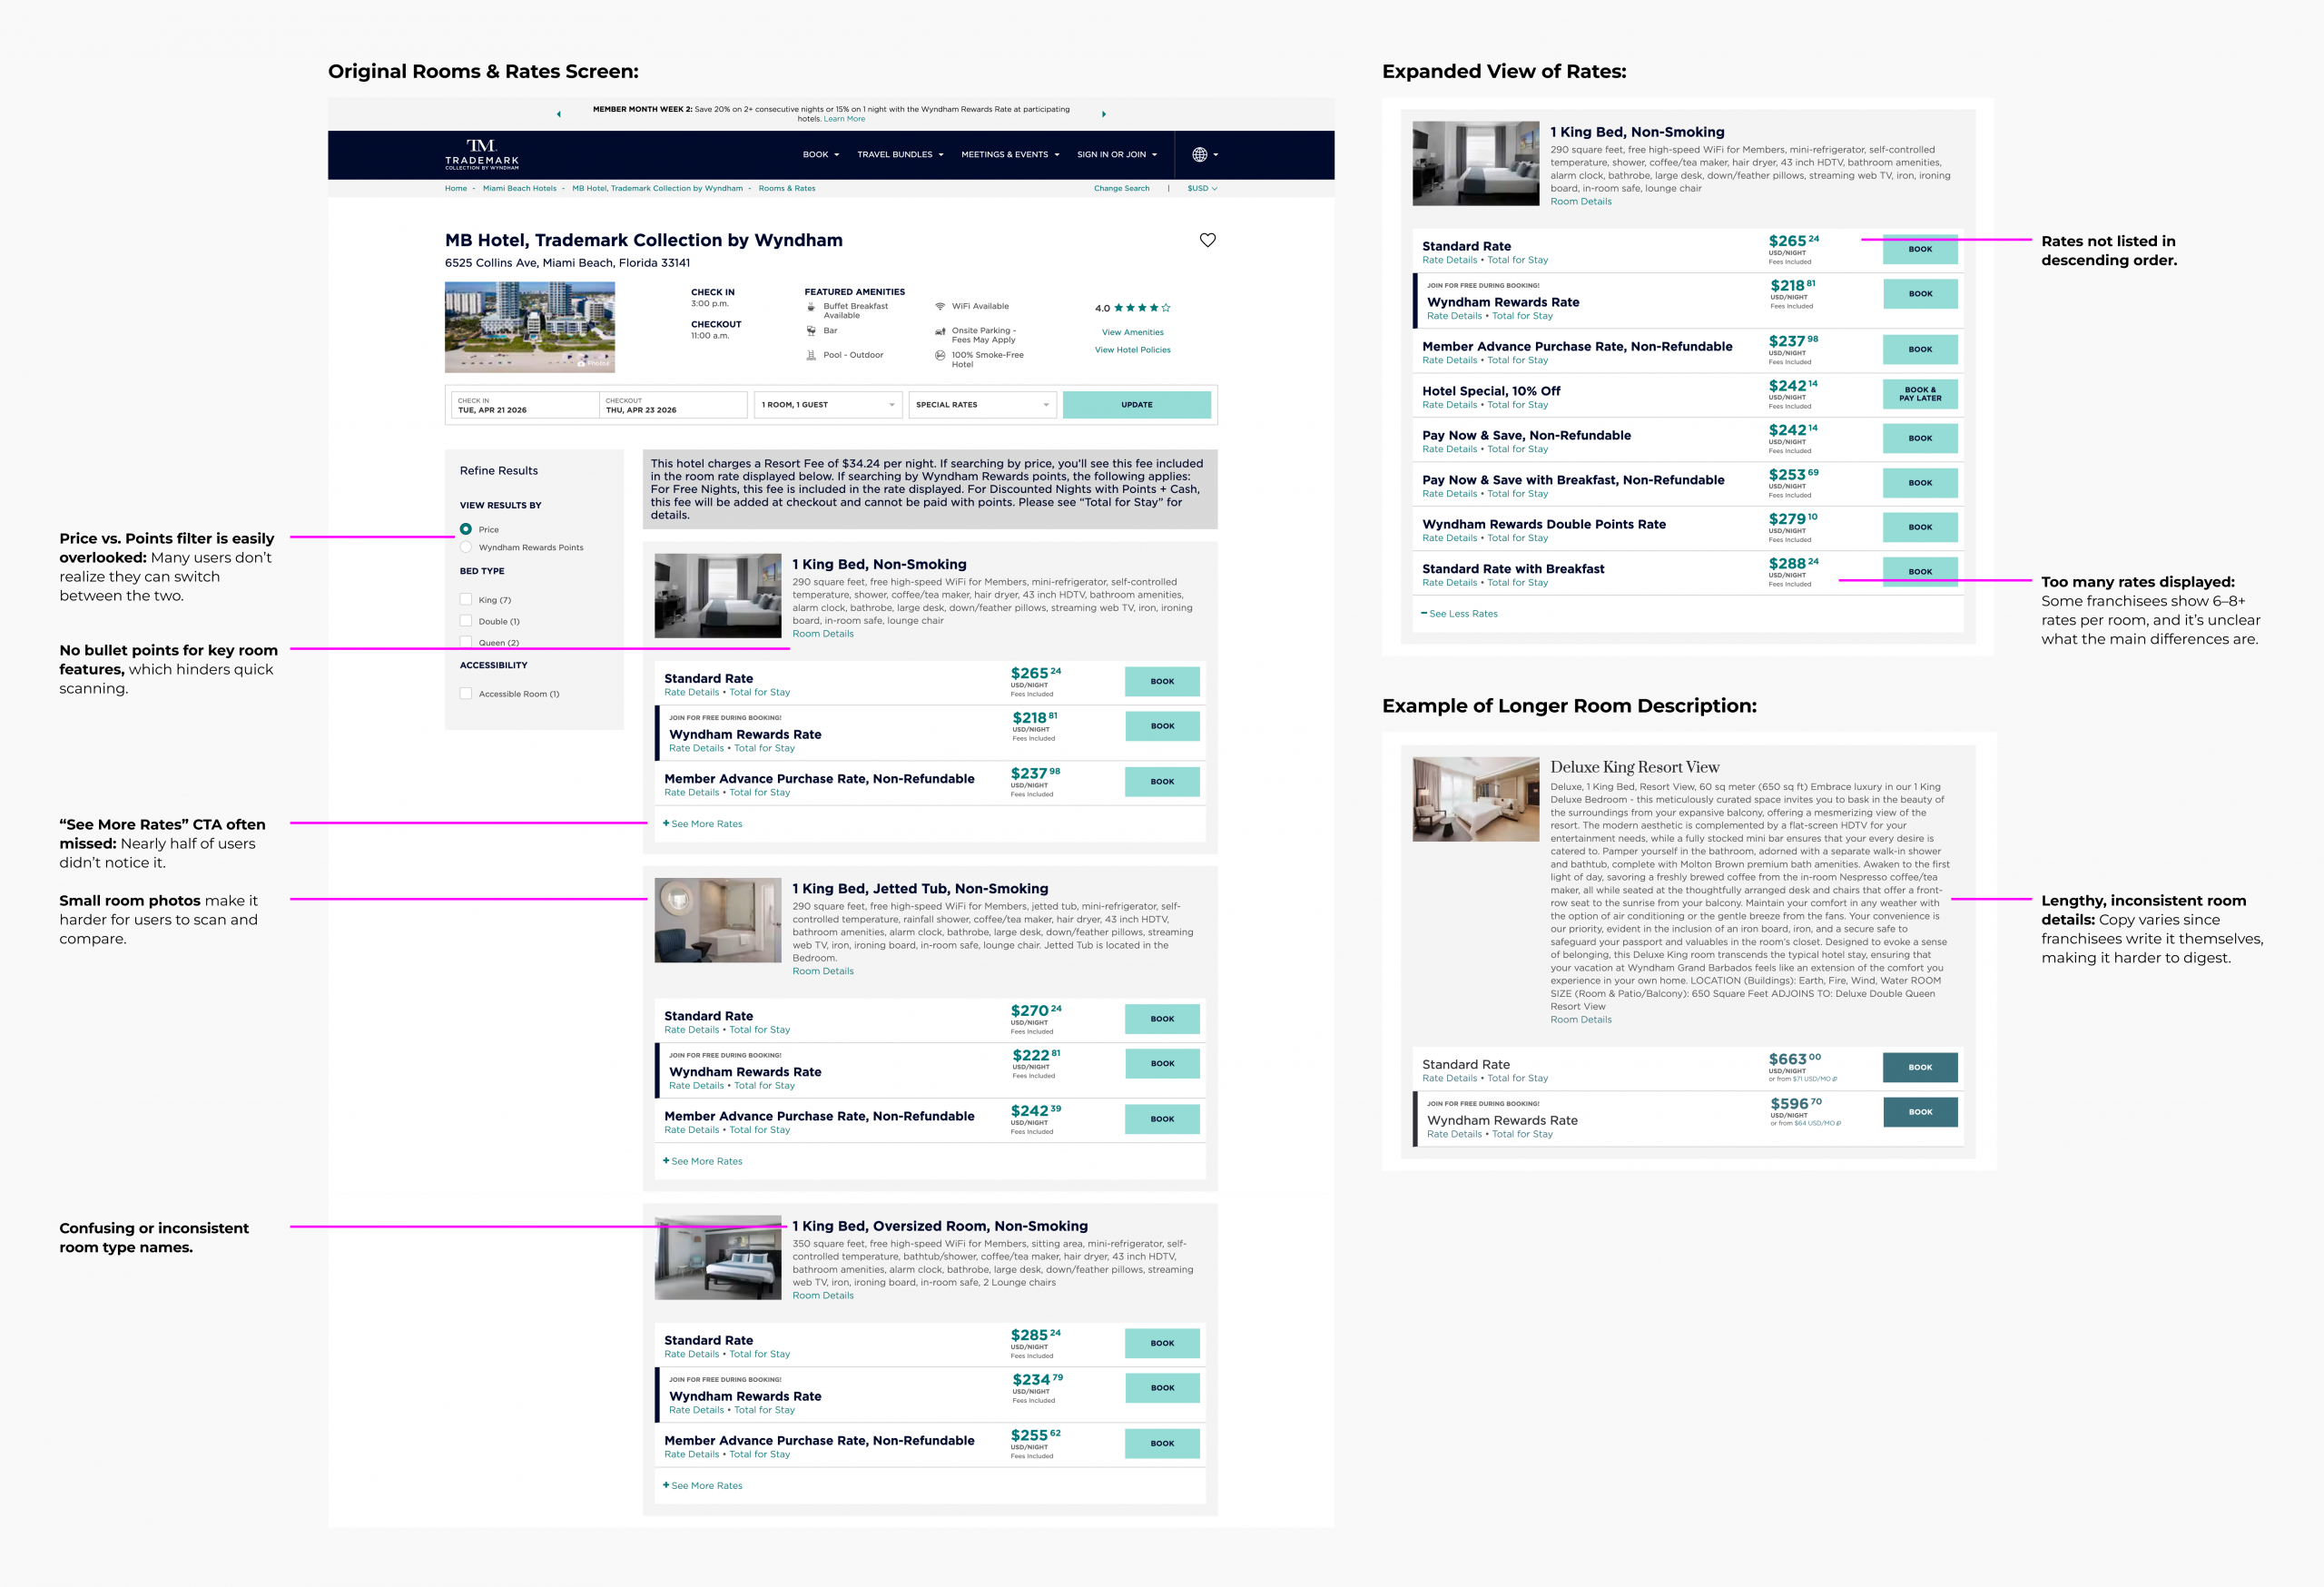Click the Check In date field
This screenshot has height=1587, width=2324.
pos(525,405)
